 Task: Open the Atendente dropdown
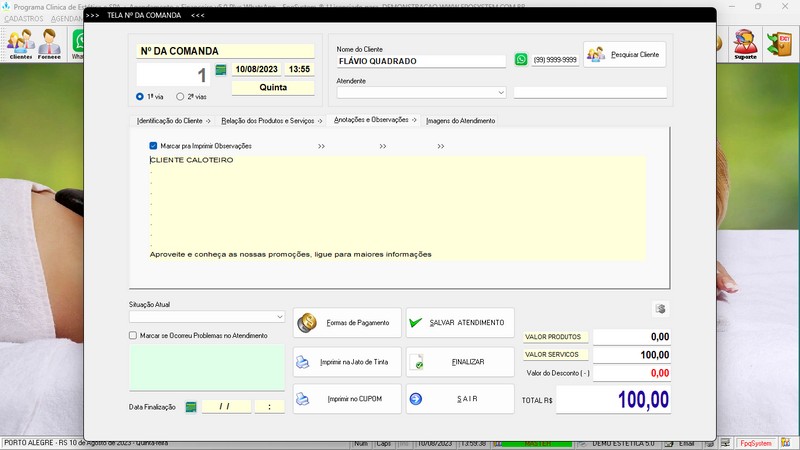coord(501,92)
